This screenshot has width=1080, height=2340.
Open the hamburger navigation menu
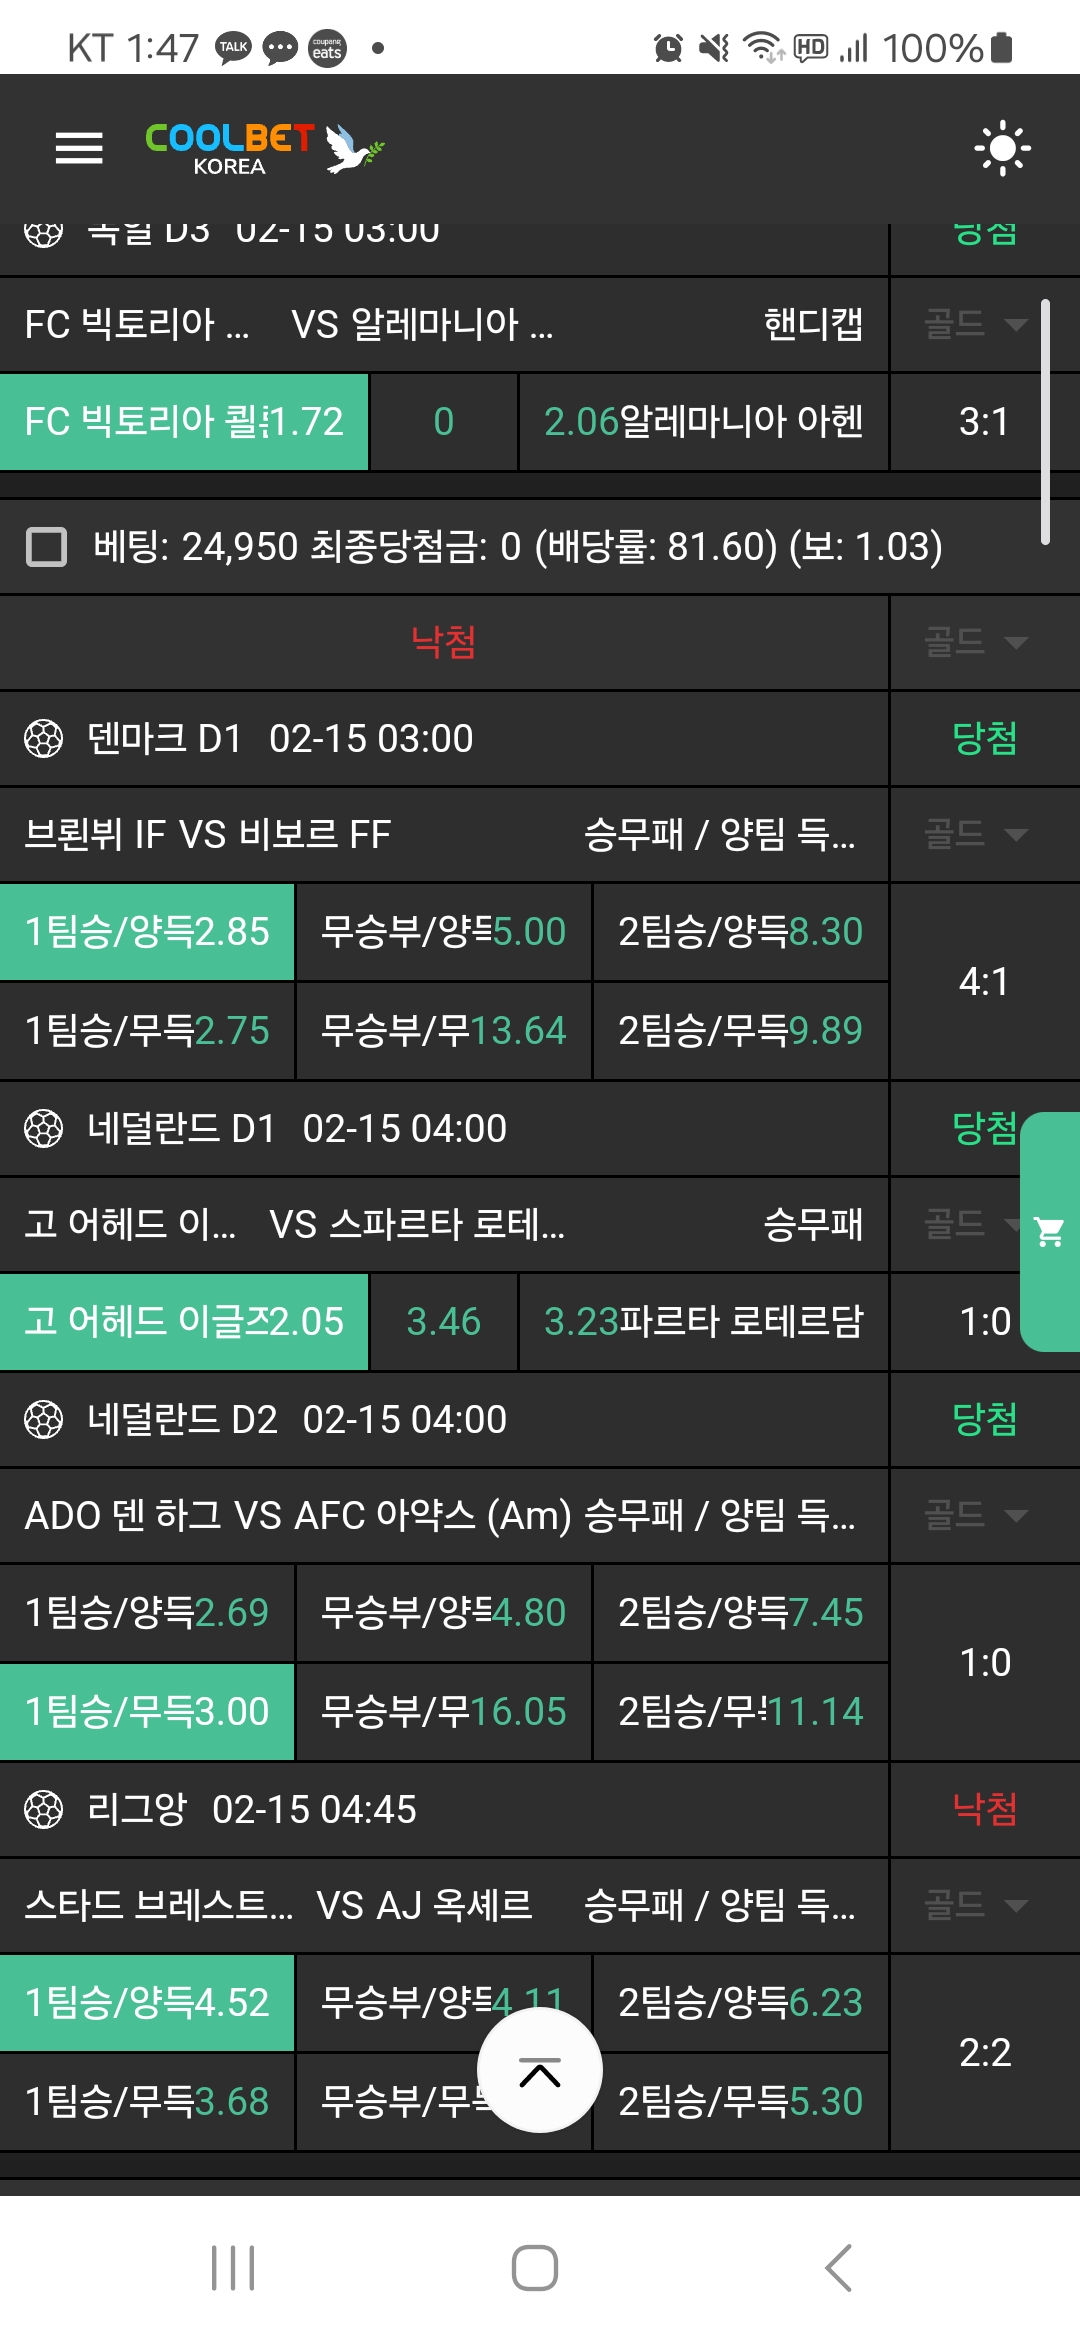(x=79, y=148)
